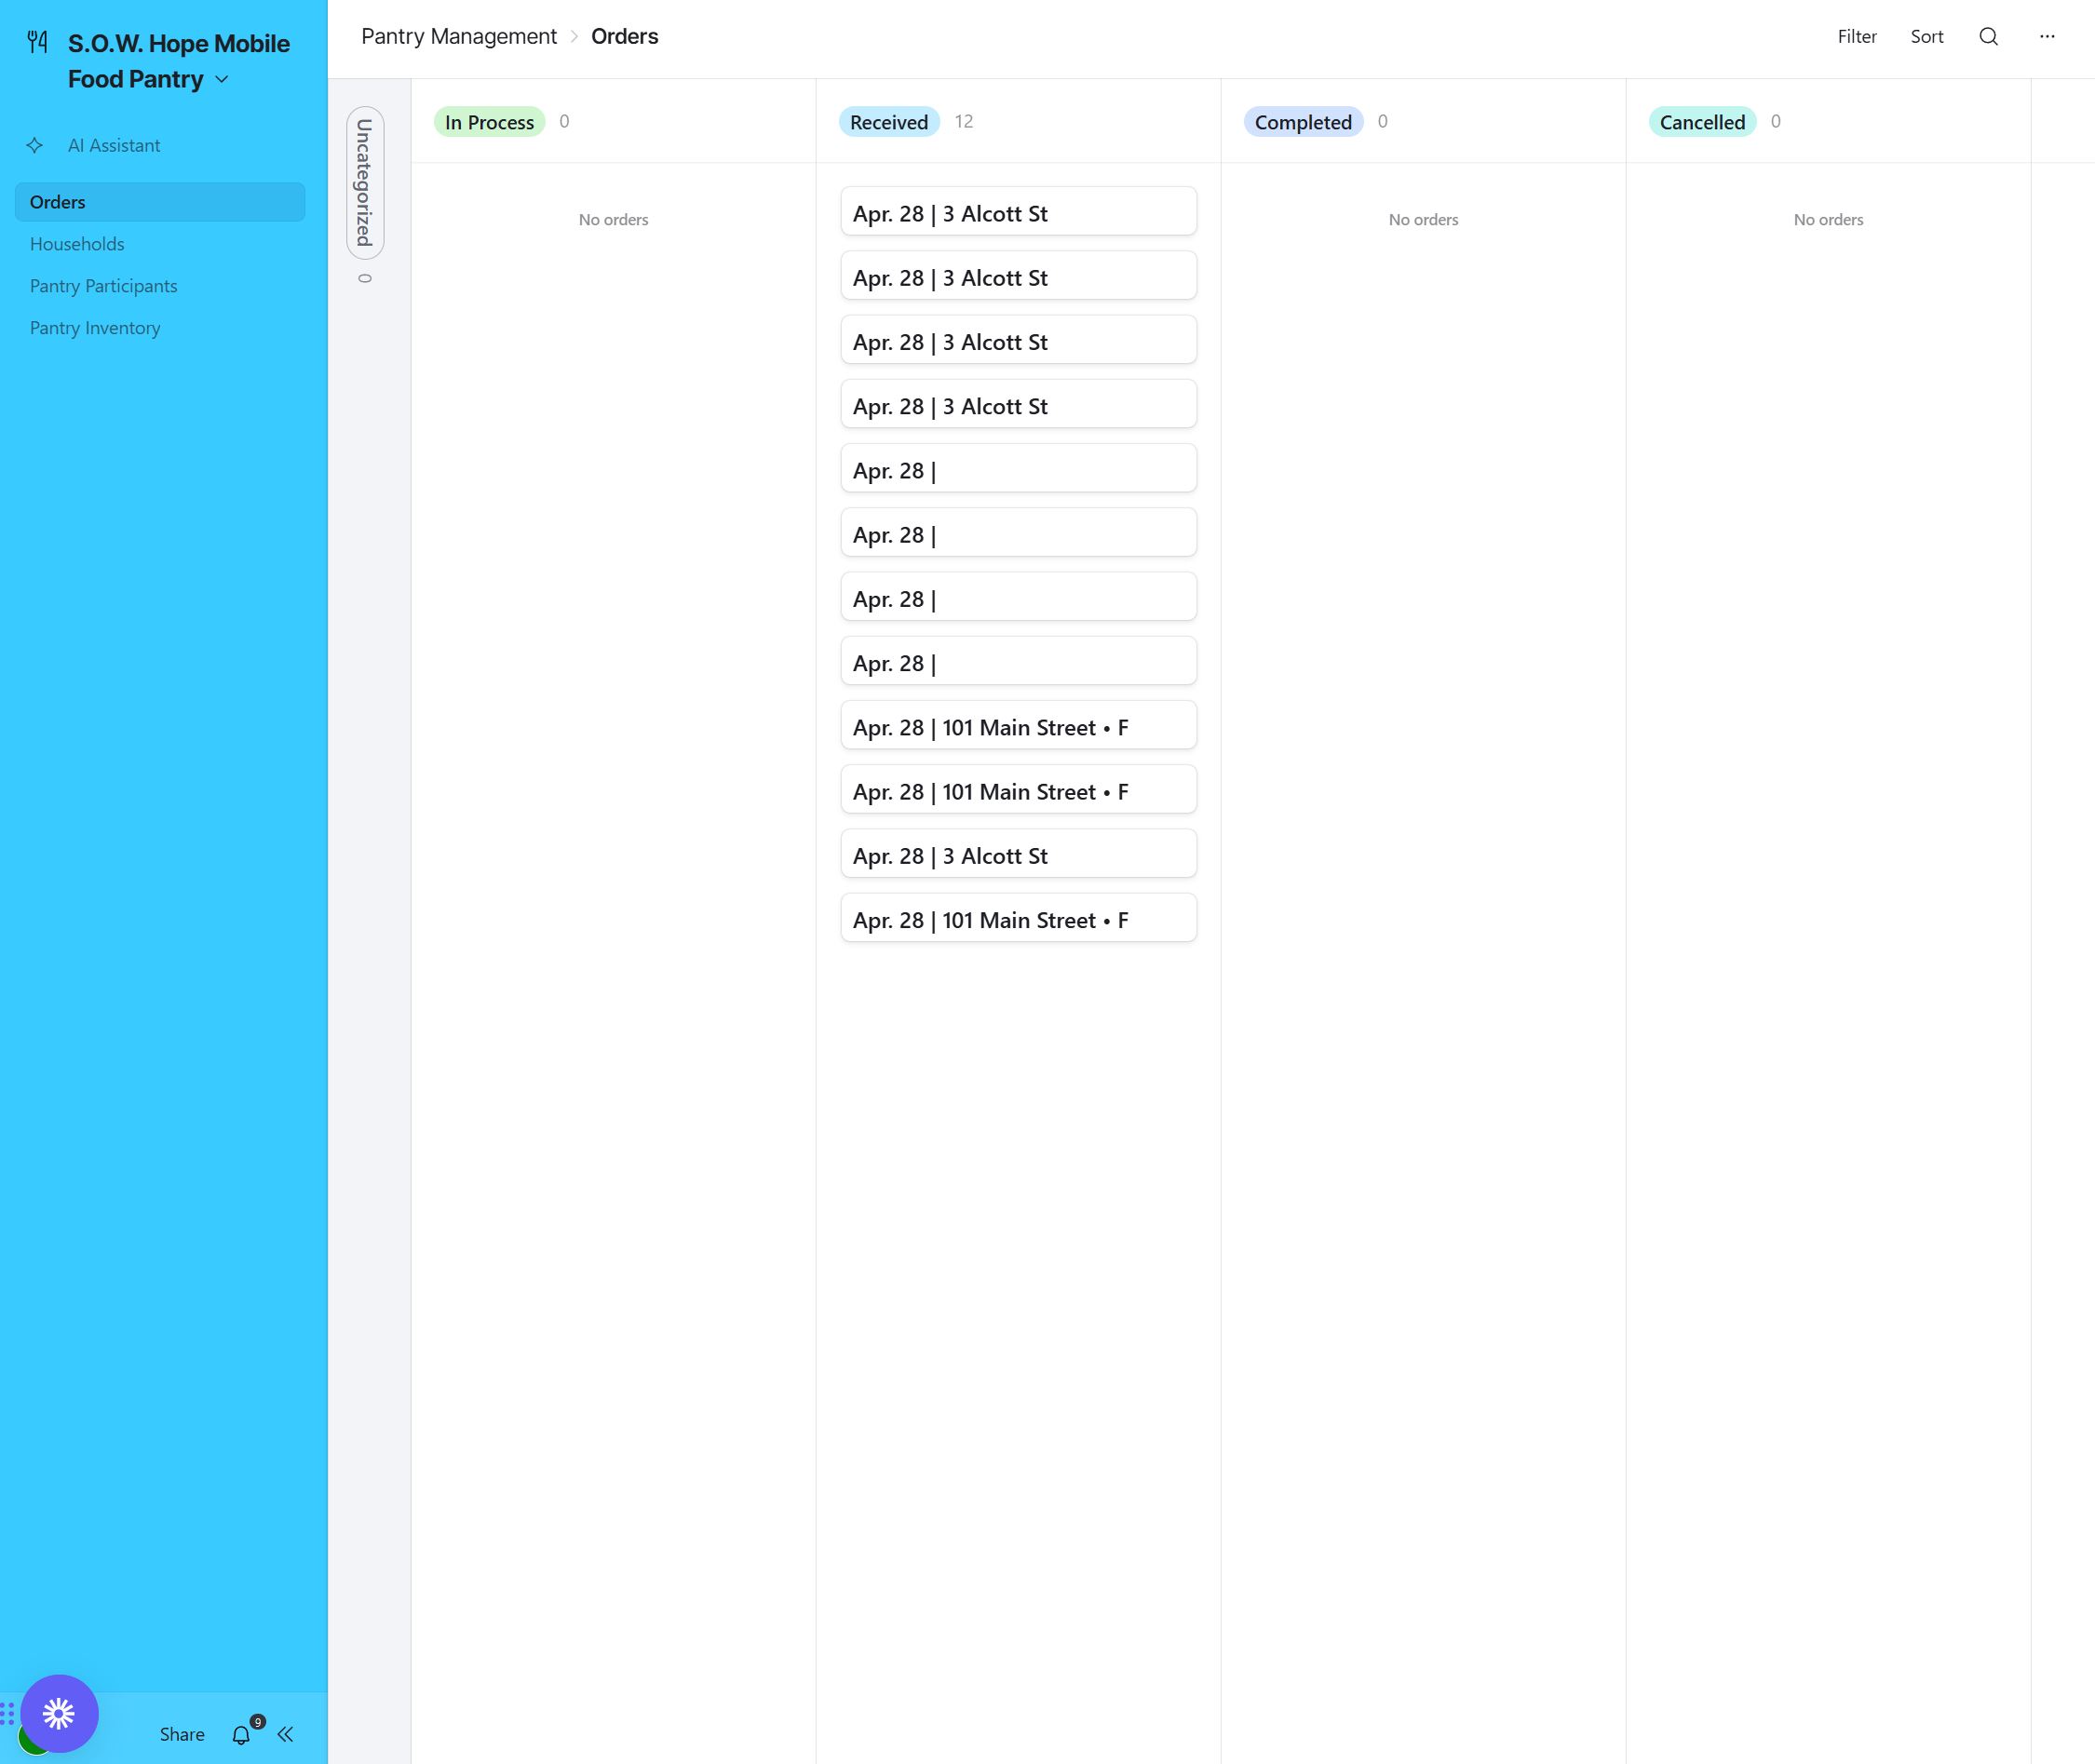Click the purple drag handle dots
2095x1764 pixels.
click(x=7, y=1714)
